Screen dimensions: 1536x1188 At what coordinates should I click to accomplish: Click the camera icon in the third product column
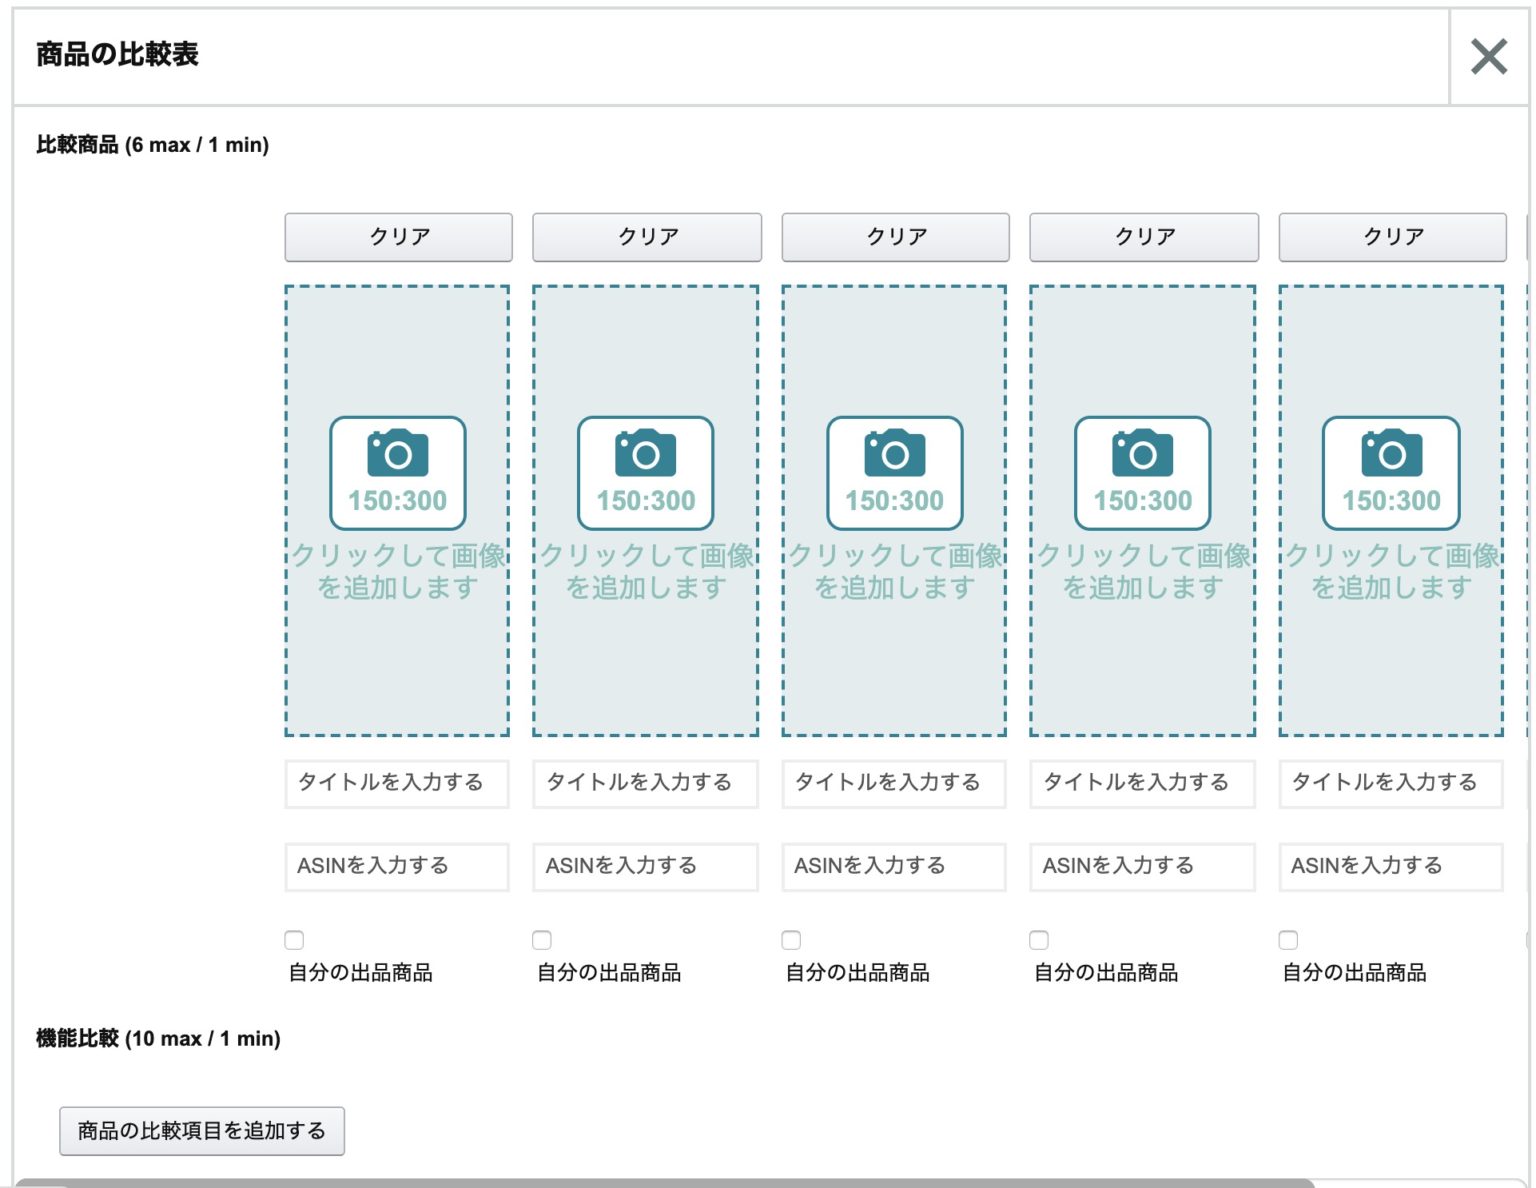pos(894,455)
